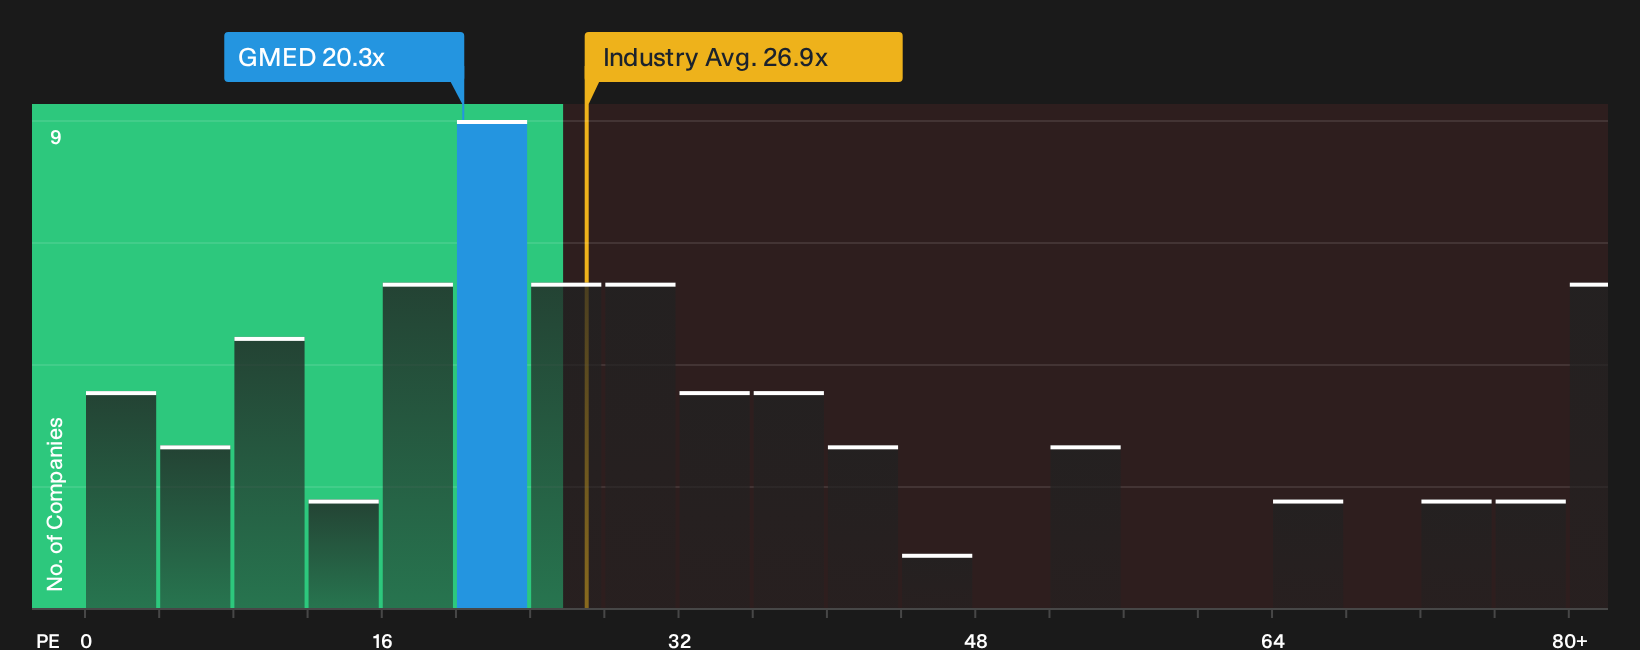The height and width of the screenshot is (650, 1640).
Task: Select the first histogram bar at PE 0
Action: (x=121, y=500)
